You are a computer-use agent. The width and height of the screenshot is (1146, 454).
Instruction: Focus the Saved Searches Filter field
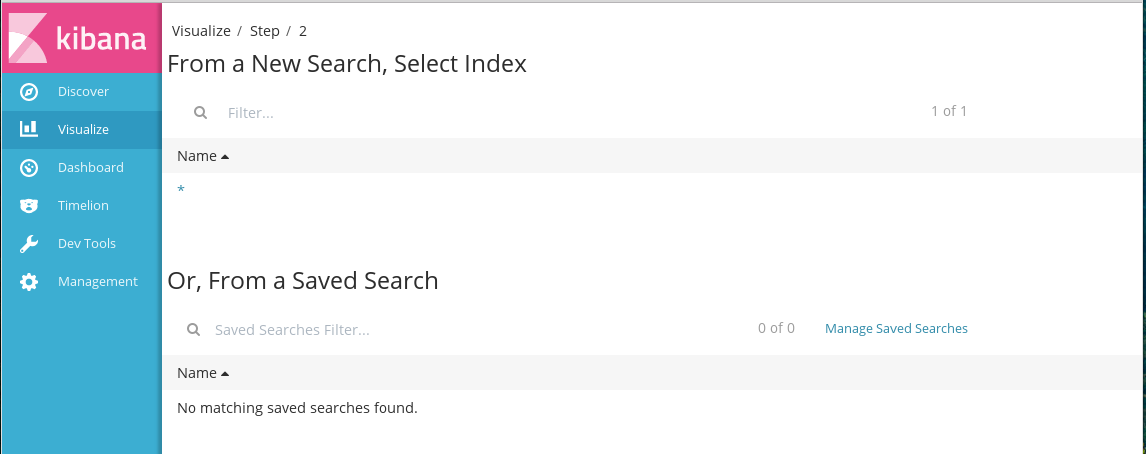(475, 330)
